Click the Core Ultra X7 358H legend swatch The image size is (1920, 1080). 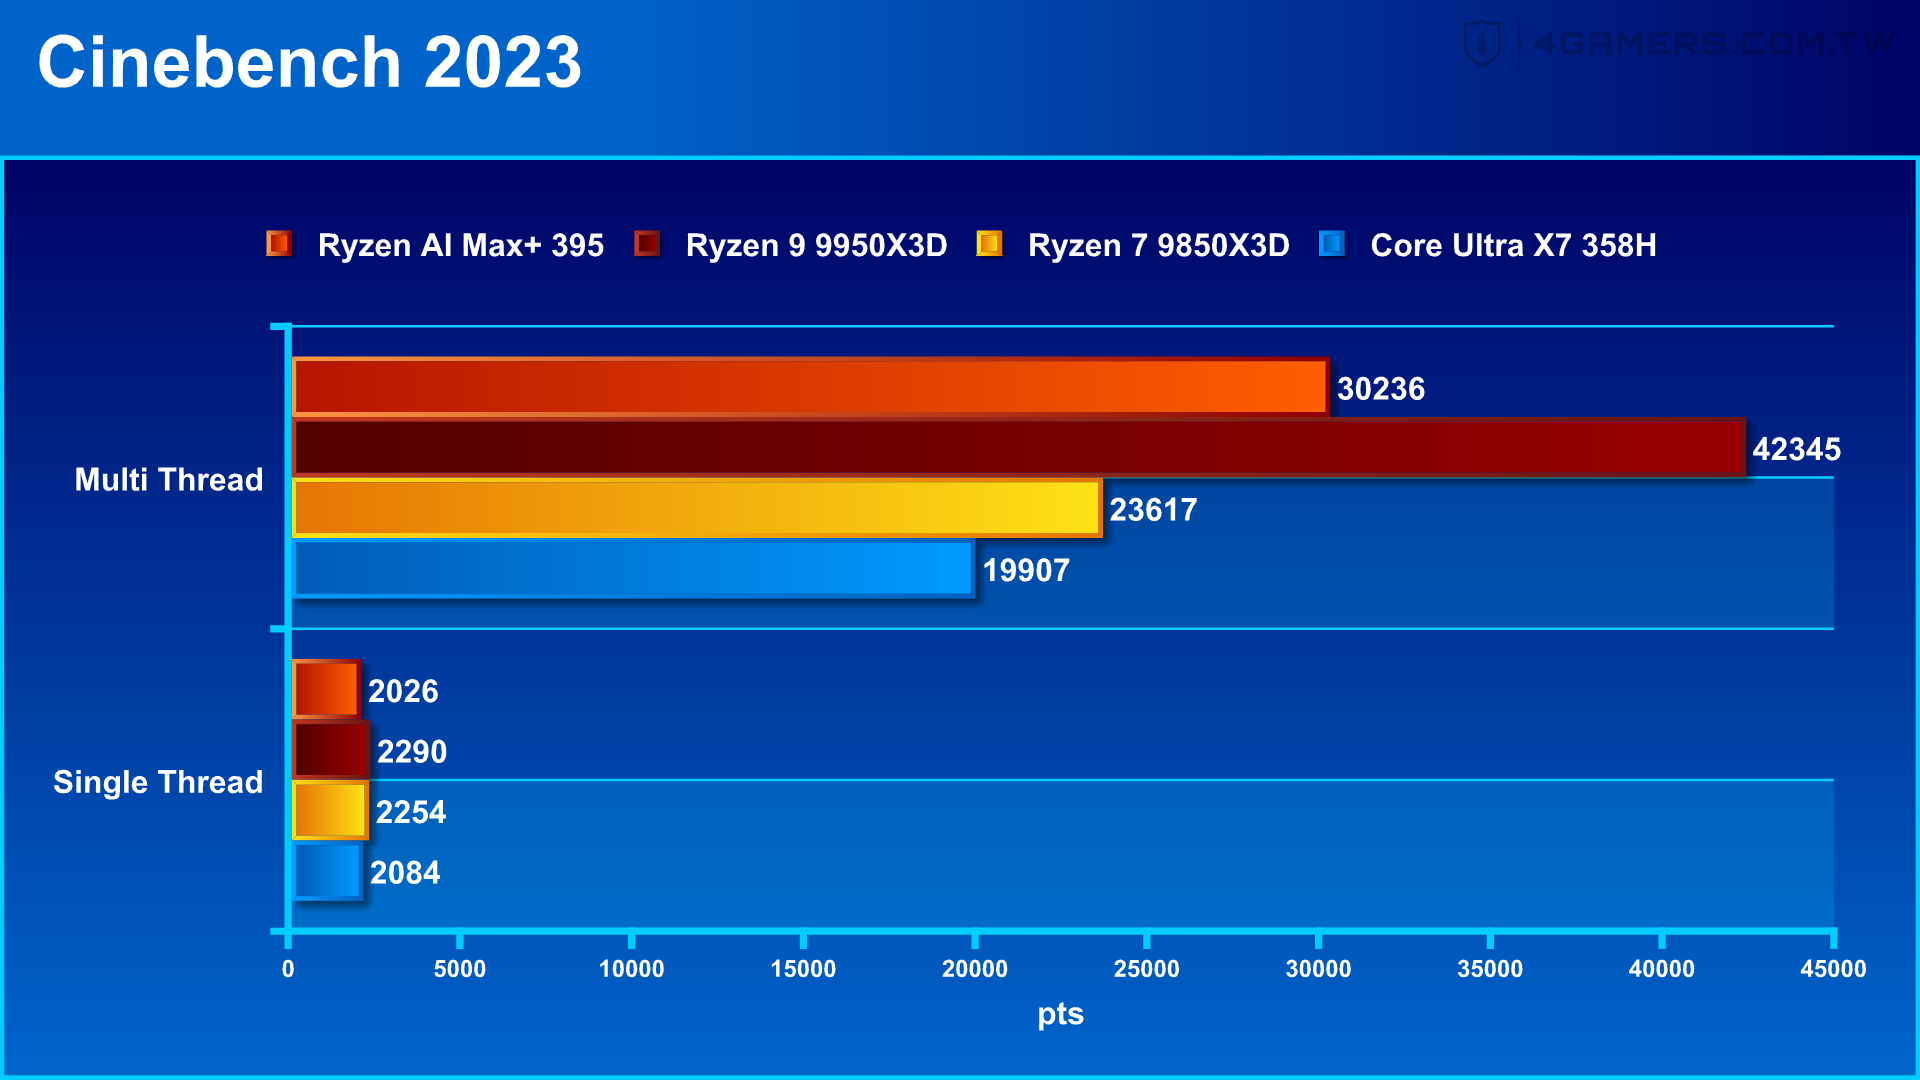pyautogui.click(x=1331, y=244)
